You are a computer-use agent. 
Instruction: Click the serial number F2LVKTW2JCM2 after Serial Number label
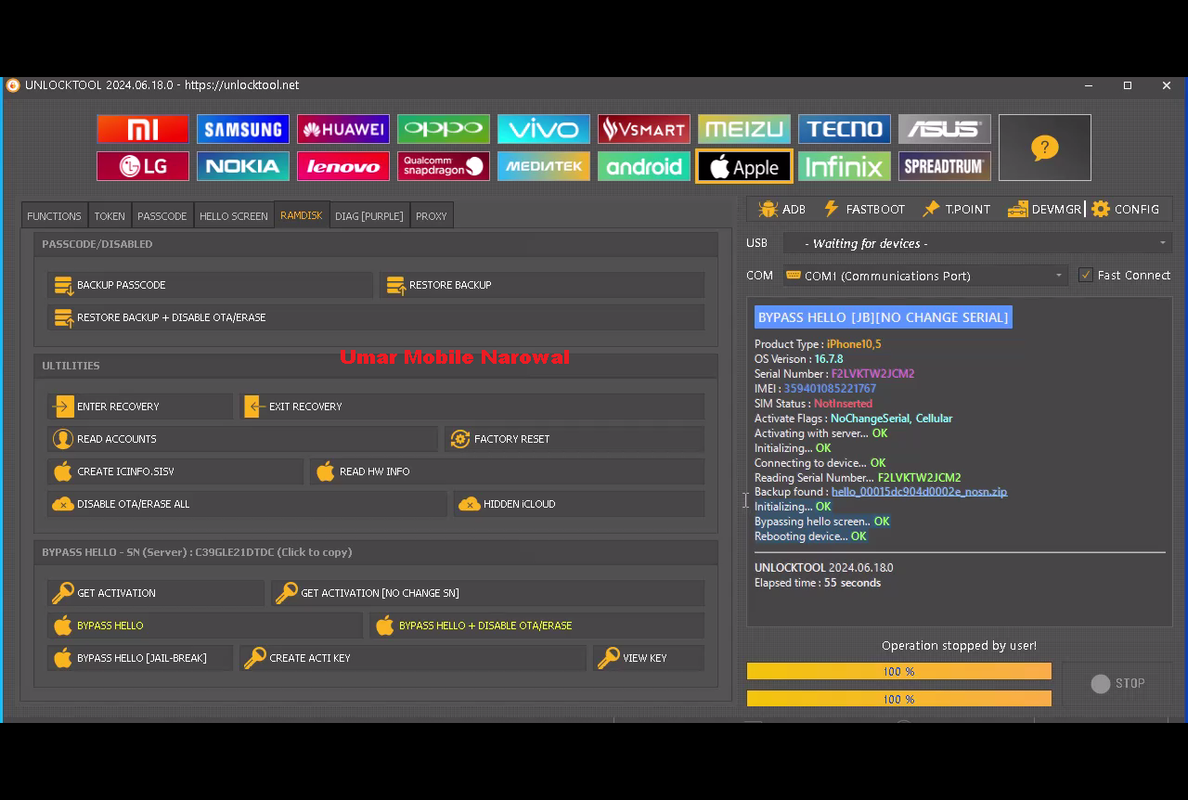pyautogui.click(x=873, y=373)
